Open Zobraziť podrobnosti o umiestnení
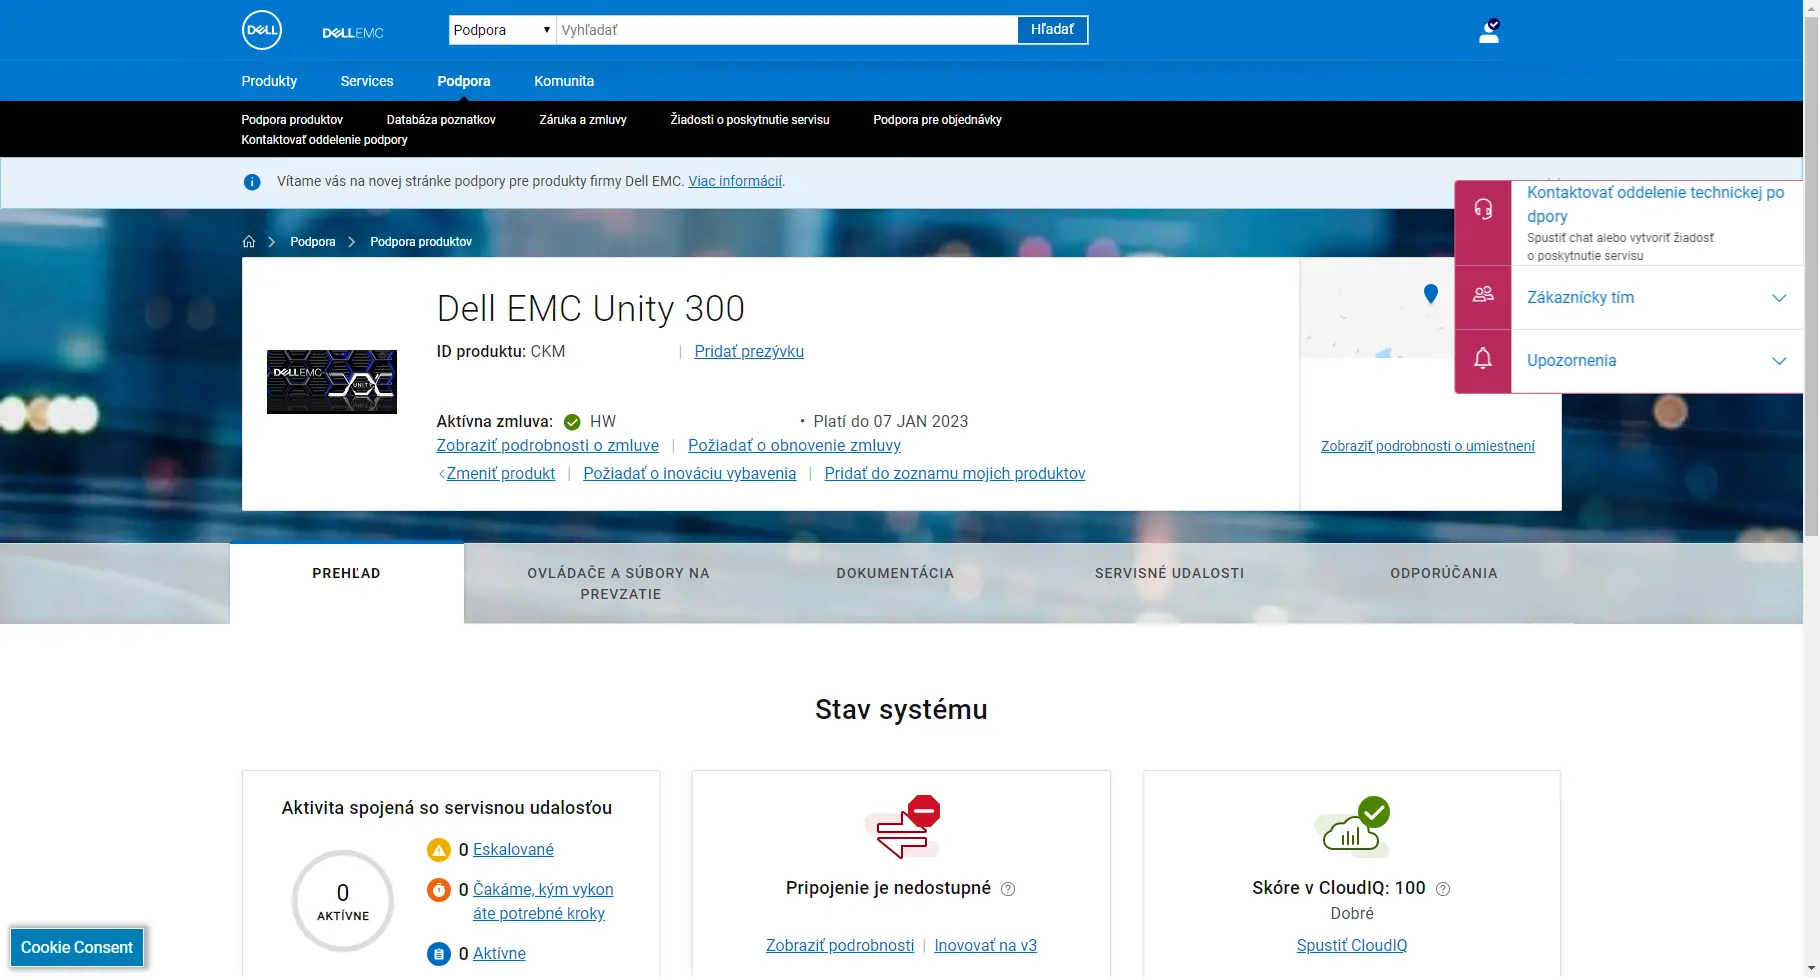This screenshot has height=980, width=1820. pyautogui.click(x=1428, y=447)
